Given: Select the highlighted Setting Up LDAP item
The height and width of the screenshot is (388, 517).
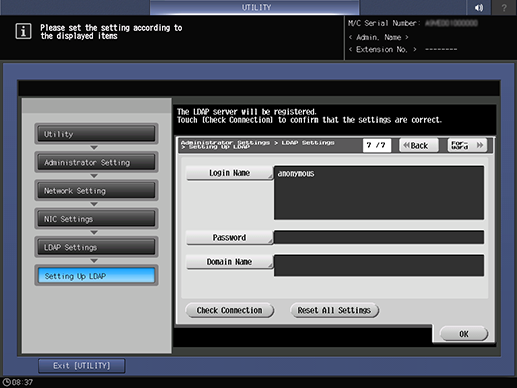Looking at the screenshot, I should (x=96, y=276).
